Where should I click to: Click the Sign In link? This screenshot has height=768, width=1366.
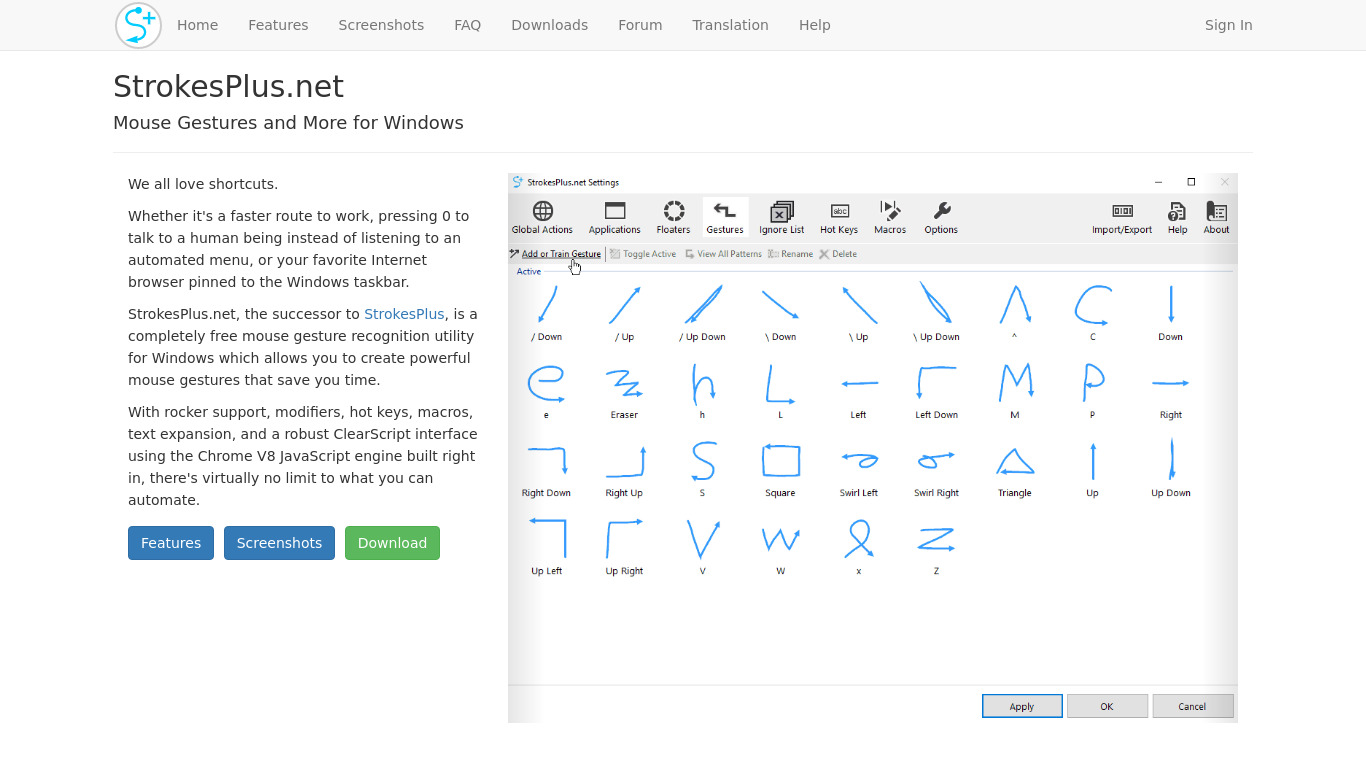tap(1228, 25)
